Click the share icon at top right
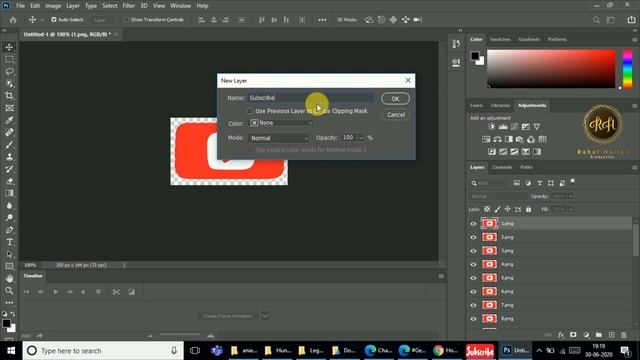Viewport: 640px width, 360px height. coord(631,20)
